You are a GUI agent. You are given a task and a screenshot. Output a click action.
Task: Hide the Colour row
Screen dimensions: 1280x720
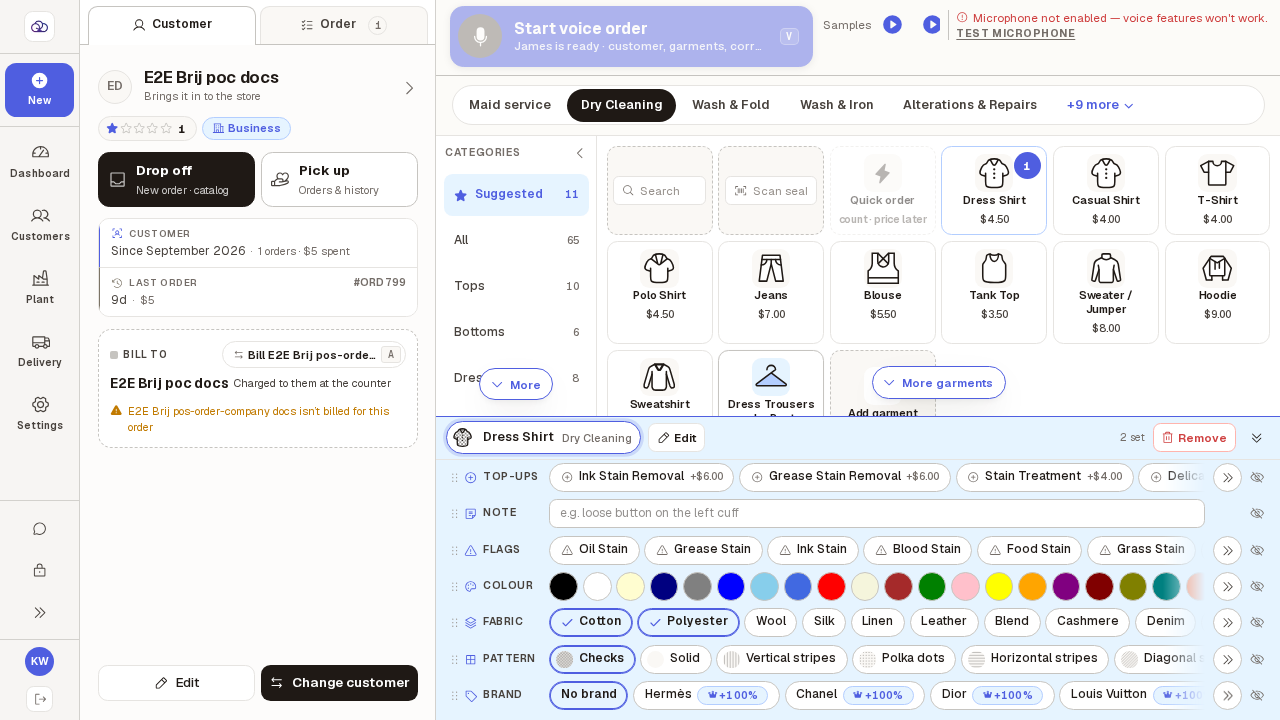click(x=1258, y=586)
